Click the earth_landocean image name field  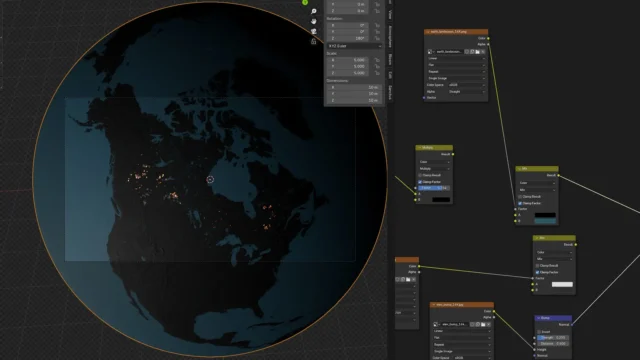point(449,52)
